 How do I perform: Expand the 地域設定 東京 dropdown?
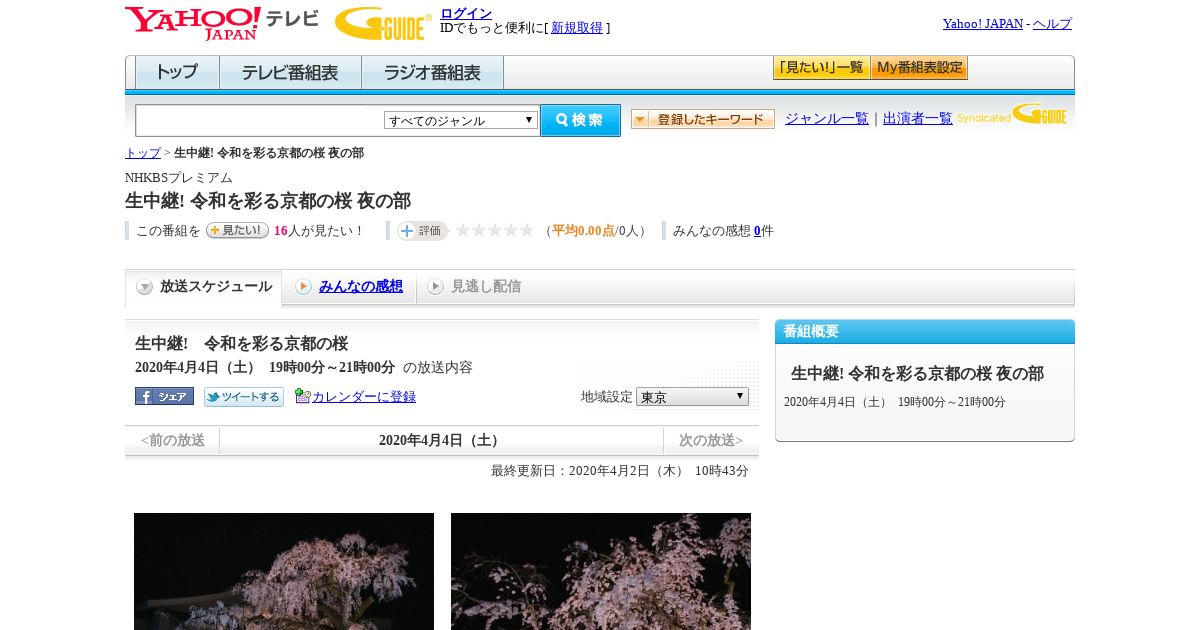(692, 397)
